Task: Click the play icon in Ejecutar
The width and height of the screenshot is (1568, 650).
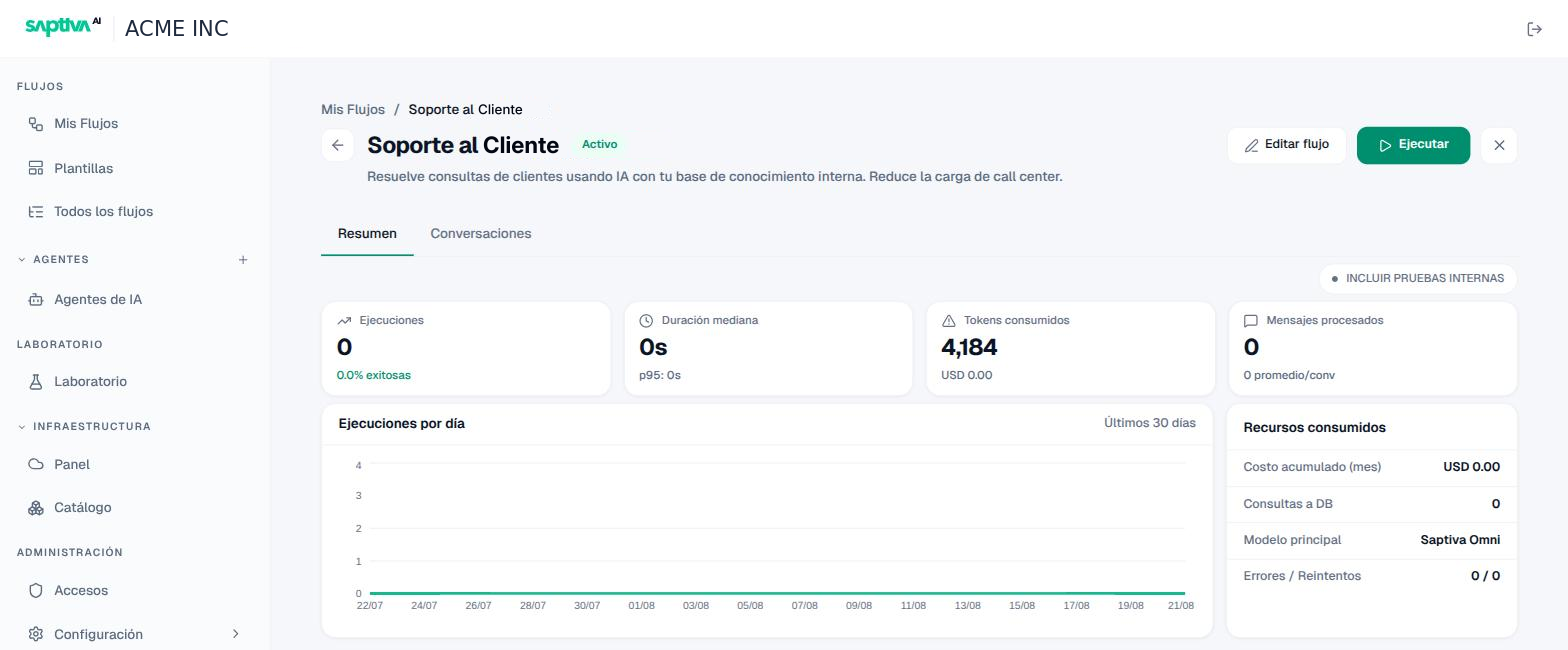Action: point(1385,146)
